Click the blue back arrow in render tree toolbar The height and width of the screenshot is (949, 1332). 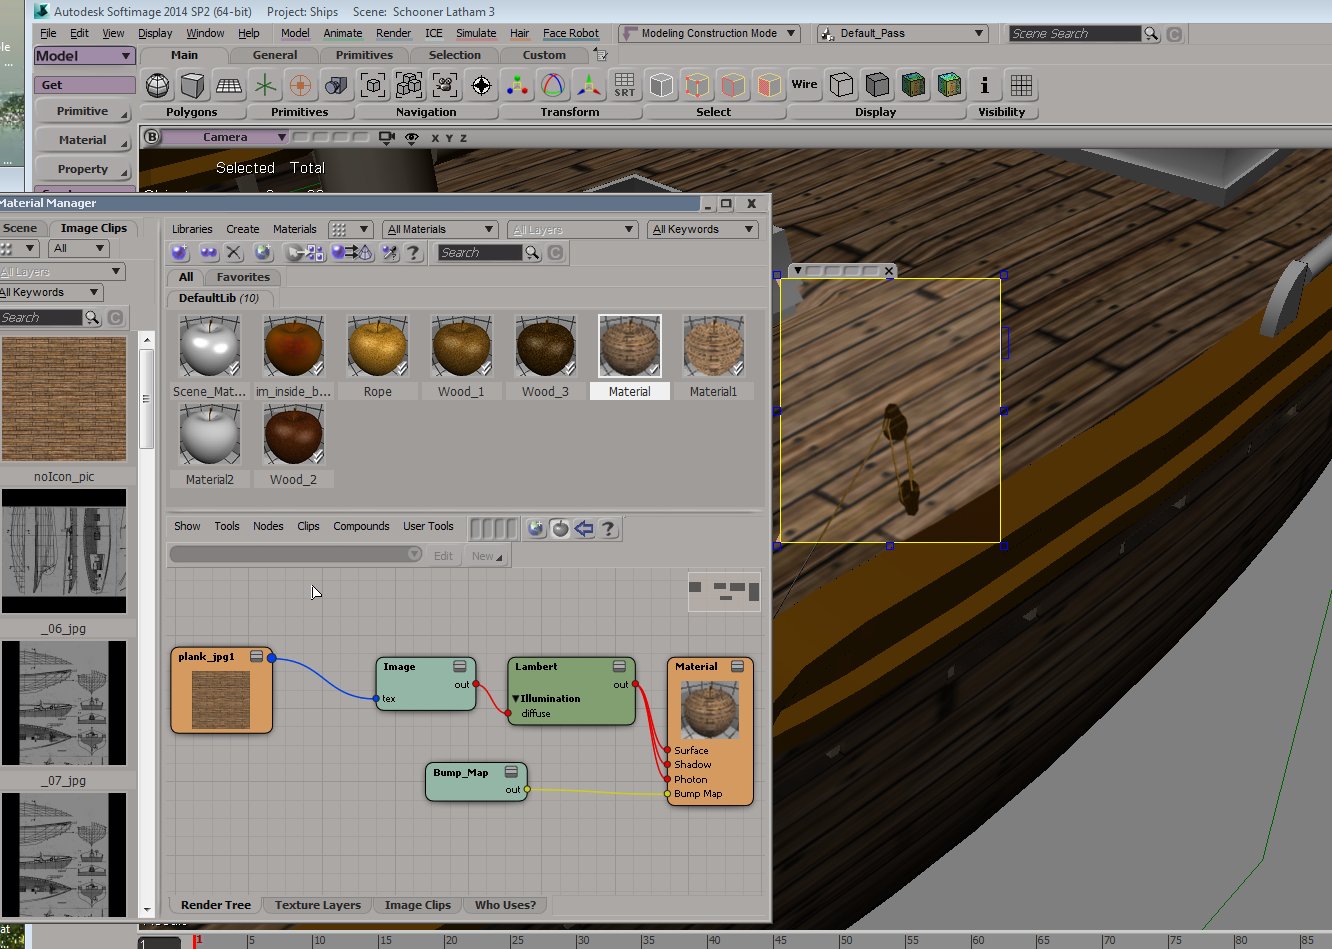coord(584,529)
